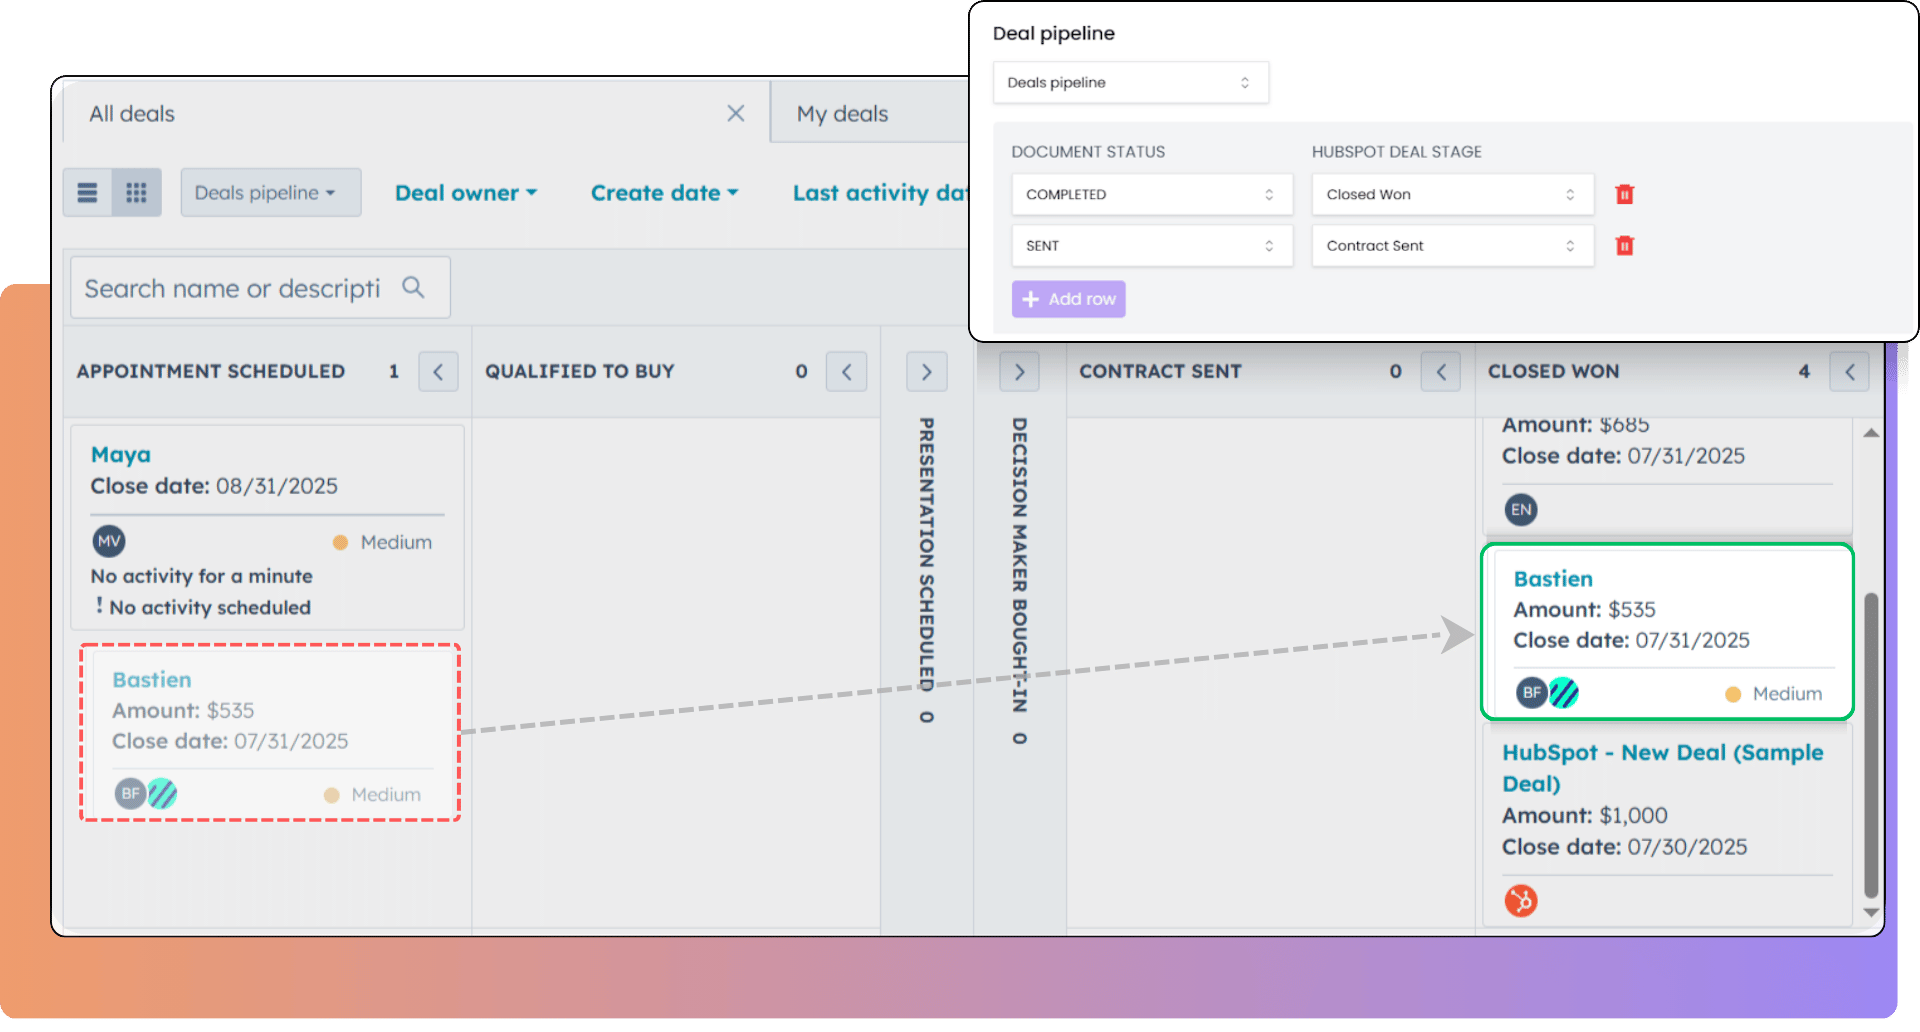Image resolution: width=1920 pixels, height=1032 pixels.
Task: Click the MV avatar on Maya card
Action: tap(109, 542)
